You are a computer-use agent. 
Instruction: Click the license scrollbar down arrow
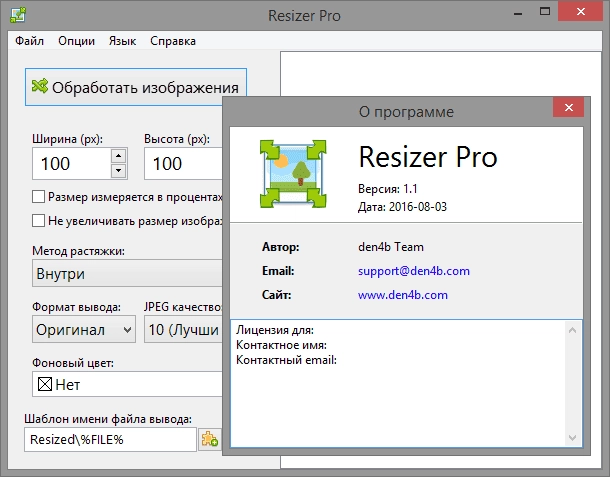click(572, 438)
